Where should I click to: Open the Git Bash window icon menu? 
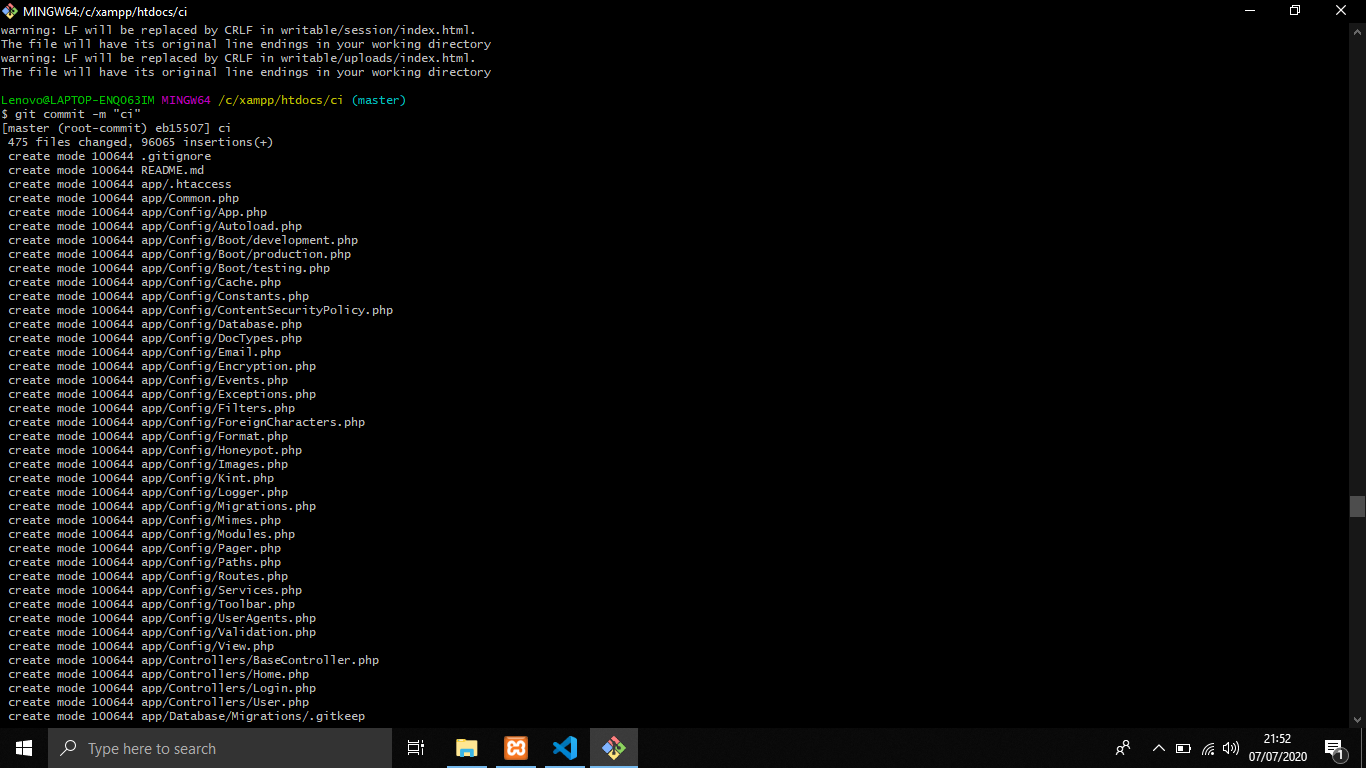[10, 11]
